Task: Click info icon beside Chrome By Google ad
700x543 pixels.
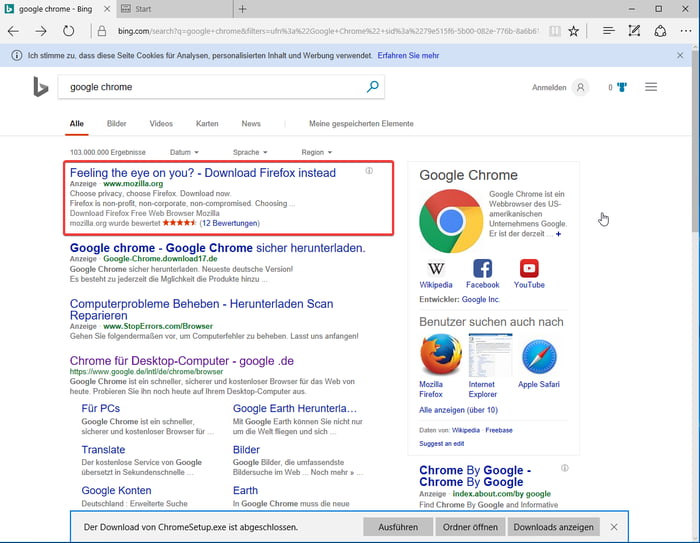Action: click(x=565, y=468)
